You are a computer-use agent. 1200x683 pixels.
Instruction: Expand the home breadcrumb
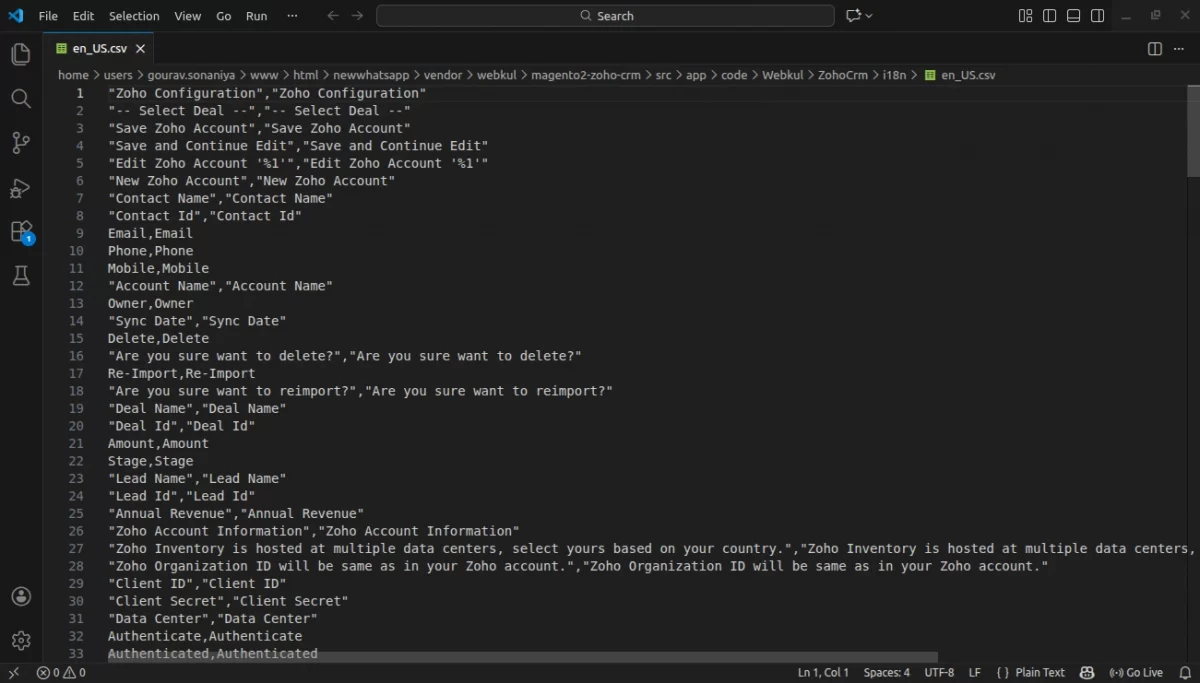click(73, 75)
